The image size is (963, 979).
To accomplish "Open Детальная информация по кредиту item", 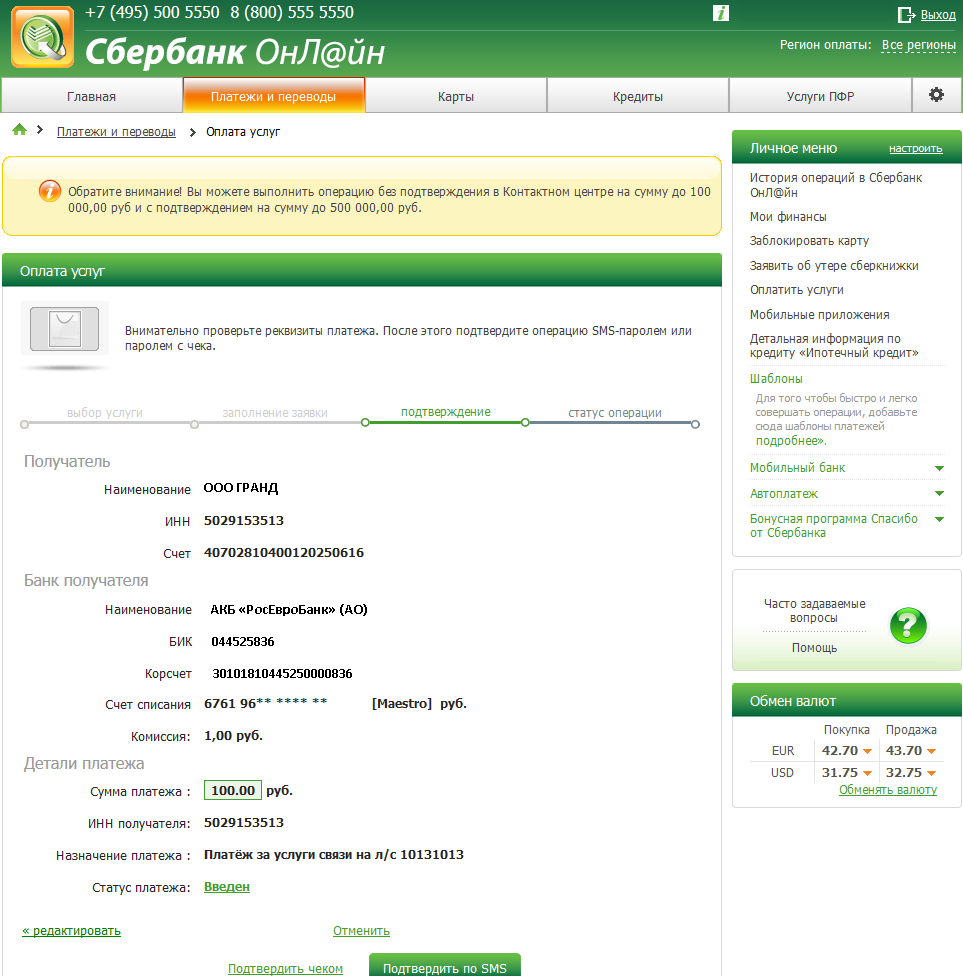I will click(x=834, y=345).
